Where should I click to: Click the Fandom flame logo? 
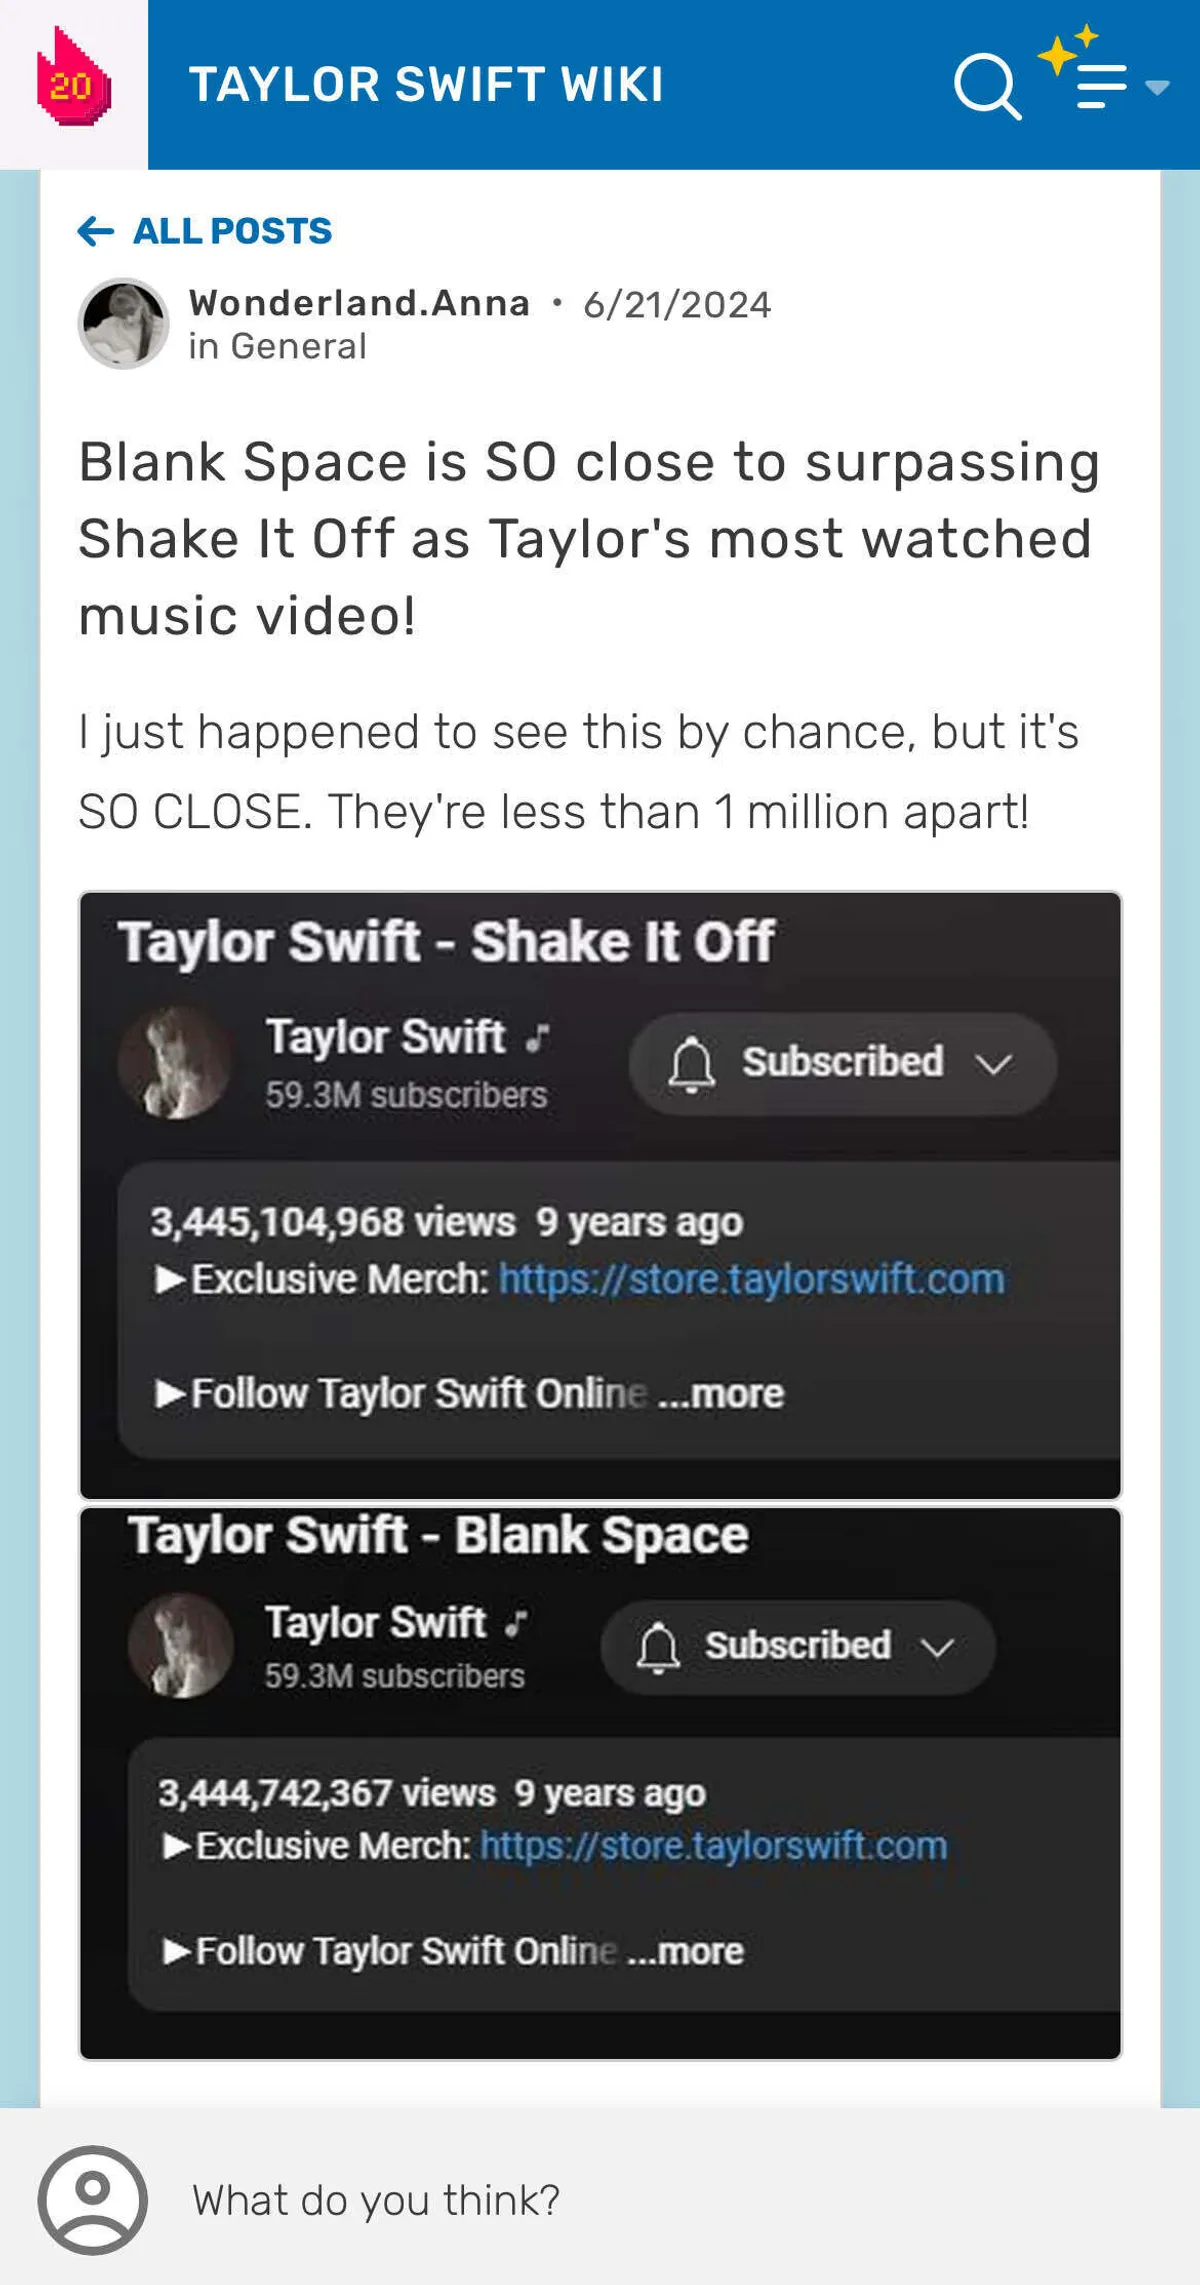72,80
